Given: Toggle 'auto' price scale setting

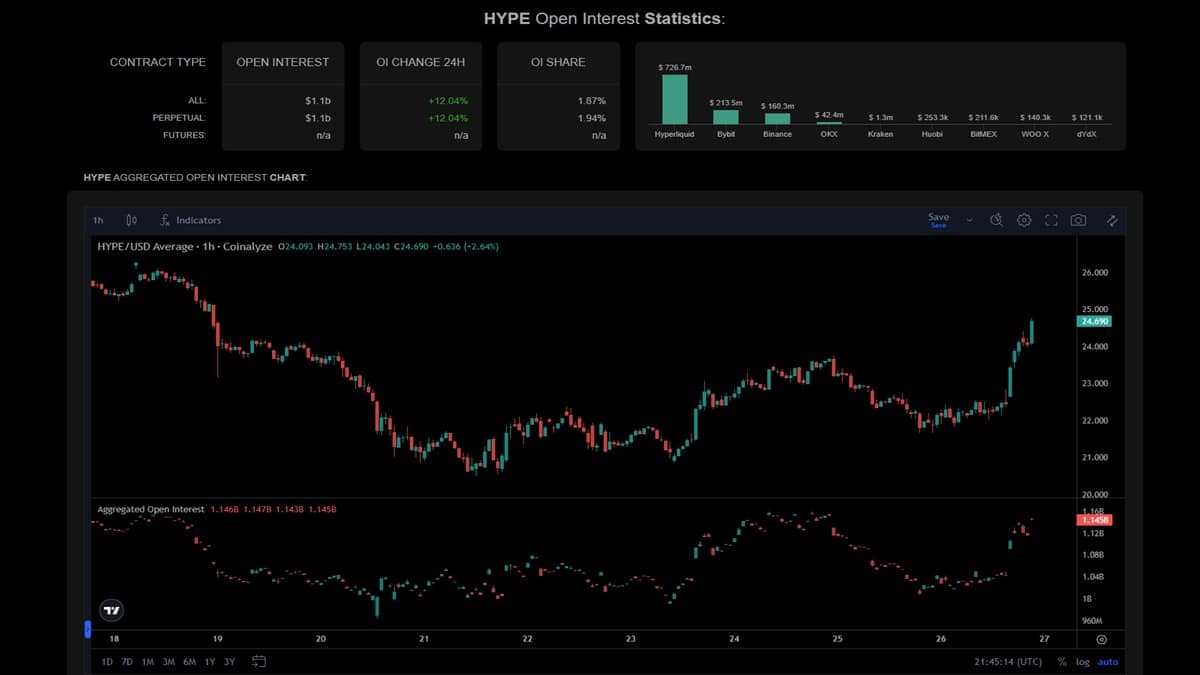Looking at the screenshot, I should (x=1108, y=661).
